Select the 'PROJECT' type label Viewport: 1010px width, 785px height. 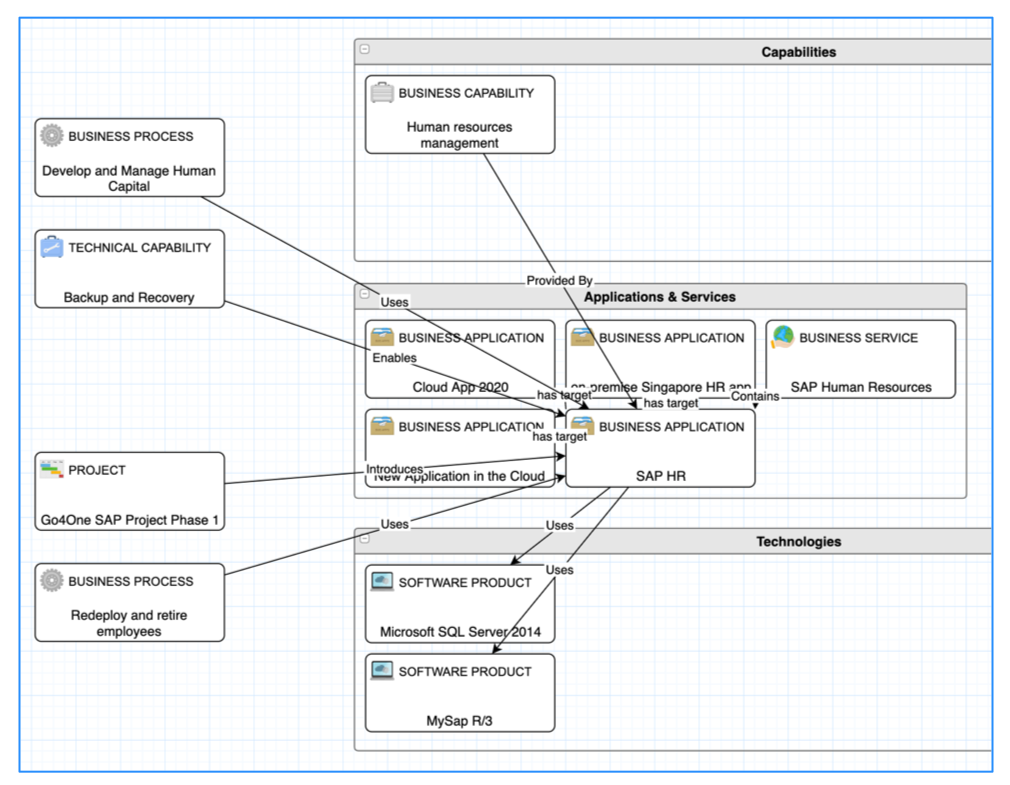pyautogui.click(x=97, y=470)
